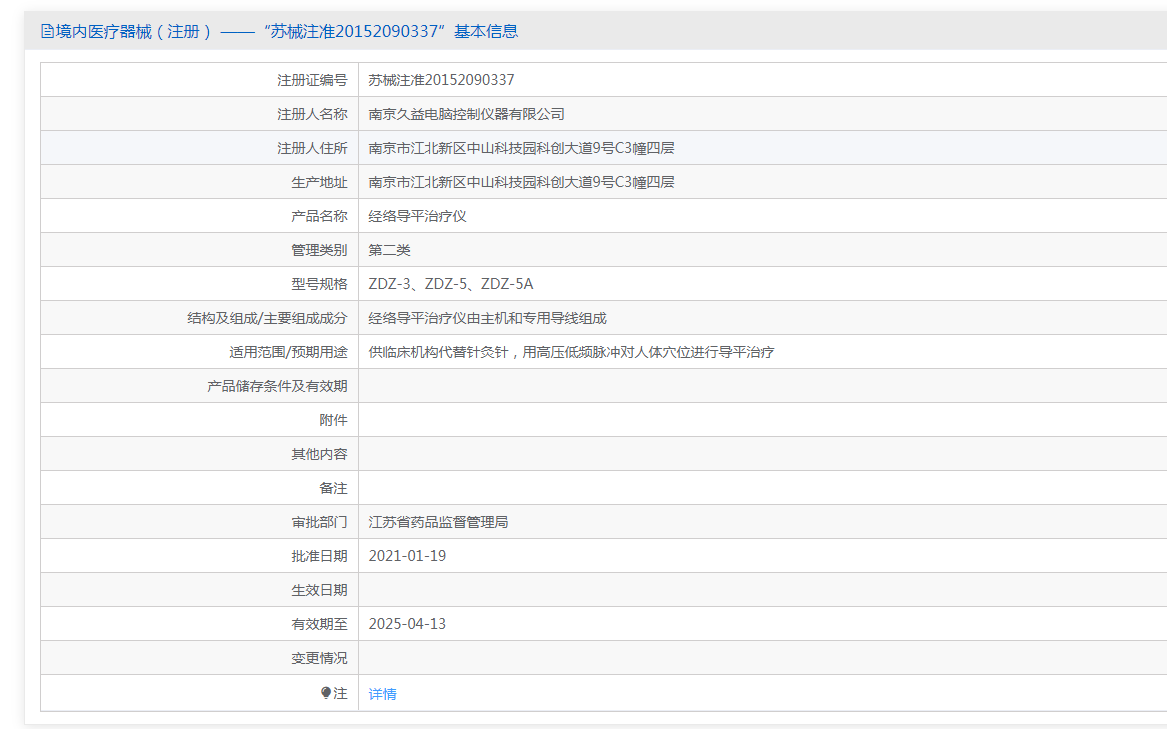
Task: Select company name 南京久益电脑控制仪器有限公司
Action: 467,114
